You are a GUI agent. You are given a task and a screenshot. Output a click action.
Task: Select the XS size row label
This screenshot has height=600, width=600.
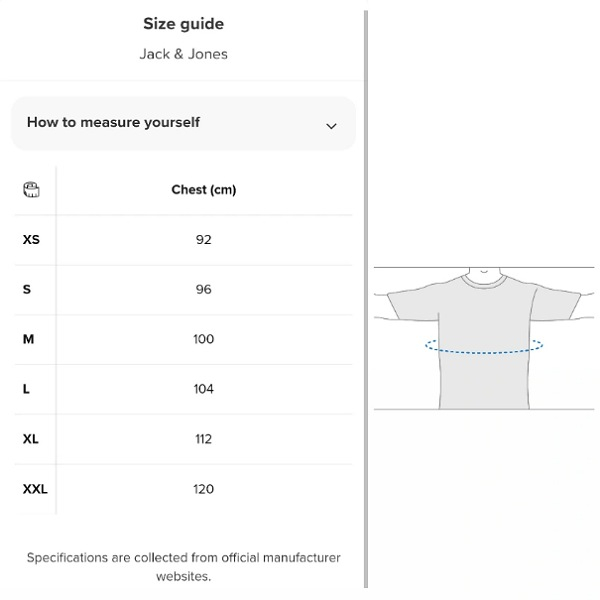click(31, 240)
